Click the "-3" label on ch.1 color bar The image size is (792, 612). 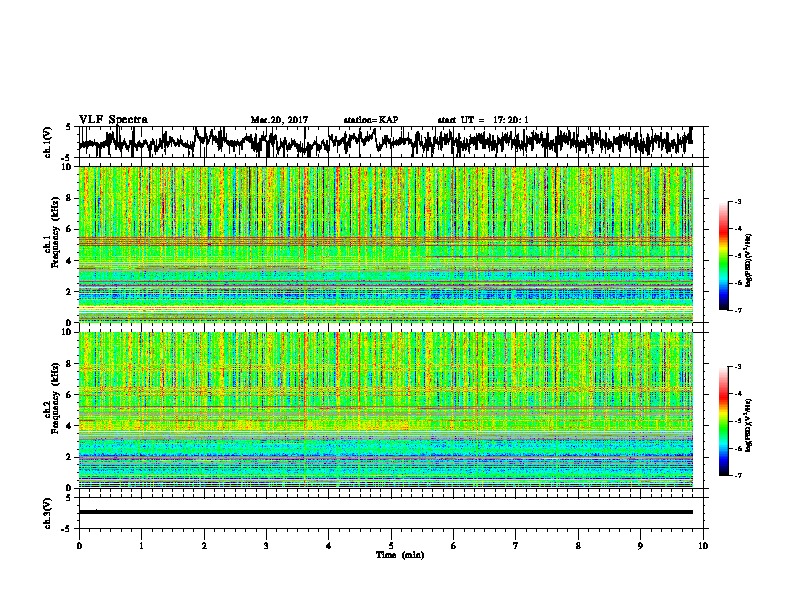[x=737, y=202]
